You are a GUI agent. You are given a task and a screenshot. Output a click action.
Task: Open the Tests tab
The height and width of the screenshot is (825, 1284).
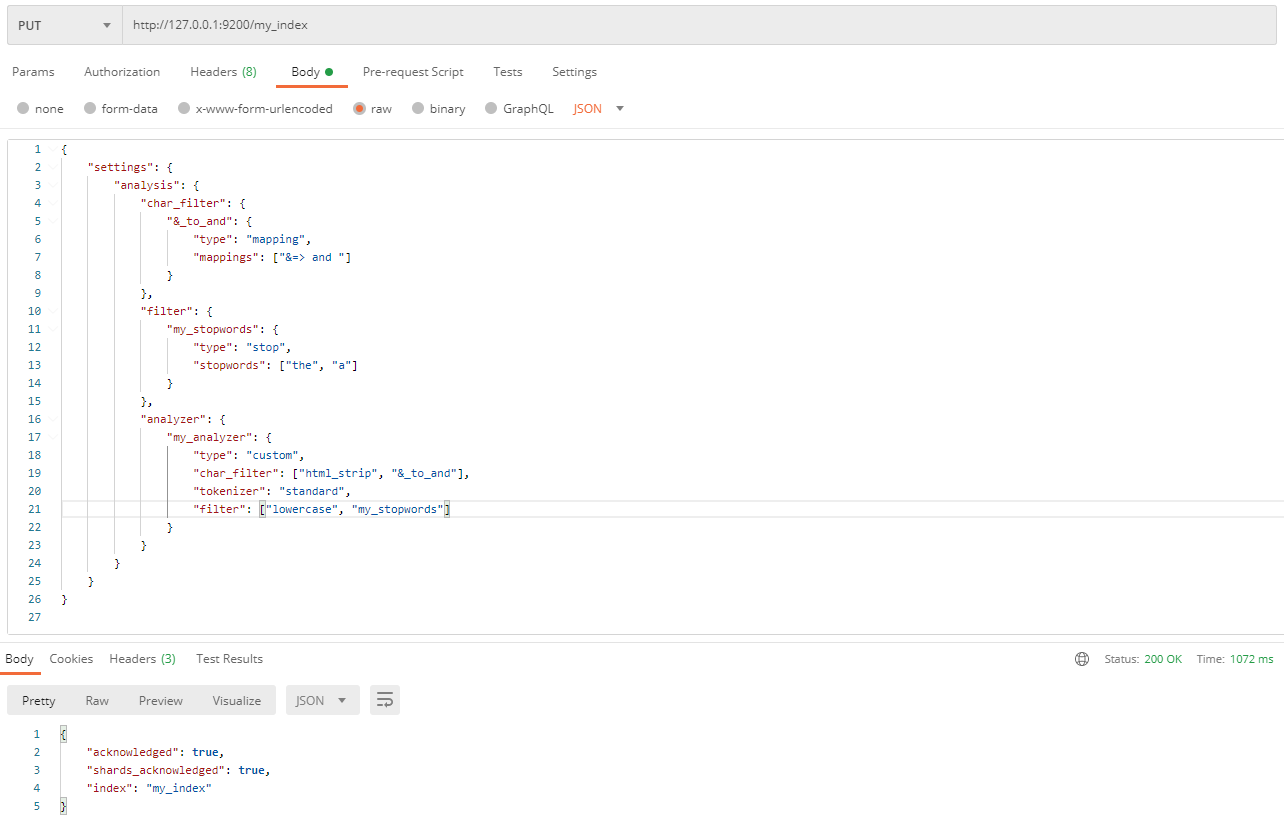coord(508,72)
